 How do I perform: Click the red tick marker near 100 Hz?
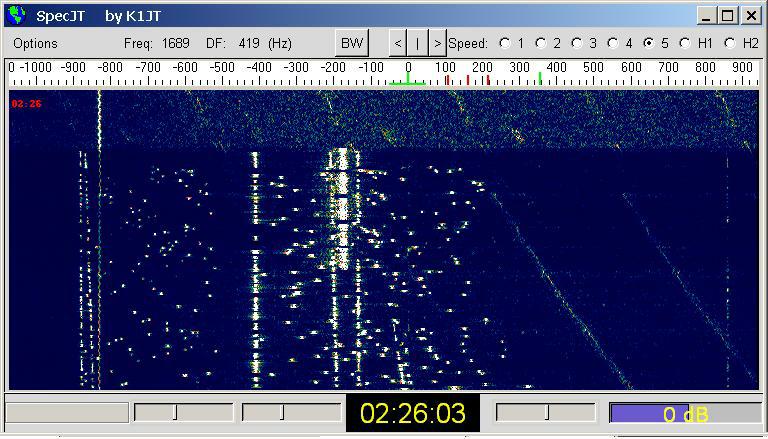coord(447,80)
